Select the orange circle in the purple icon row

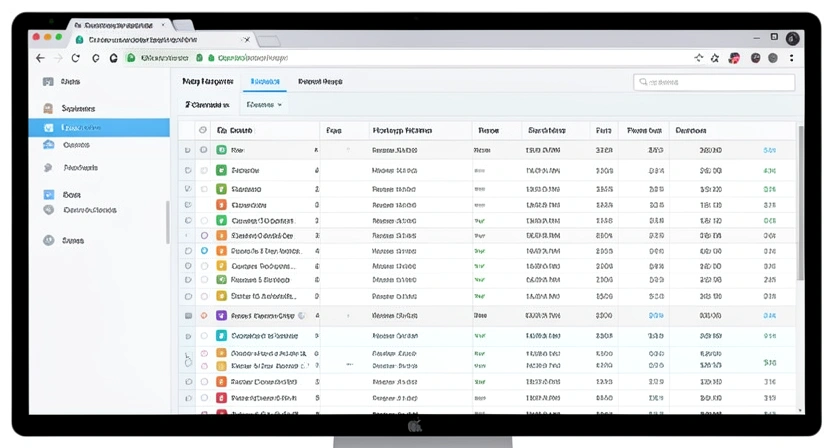204,315
